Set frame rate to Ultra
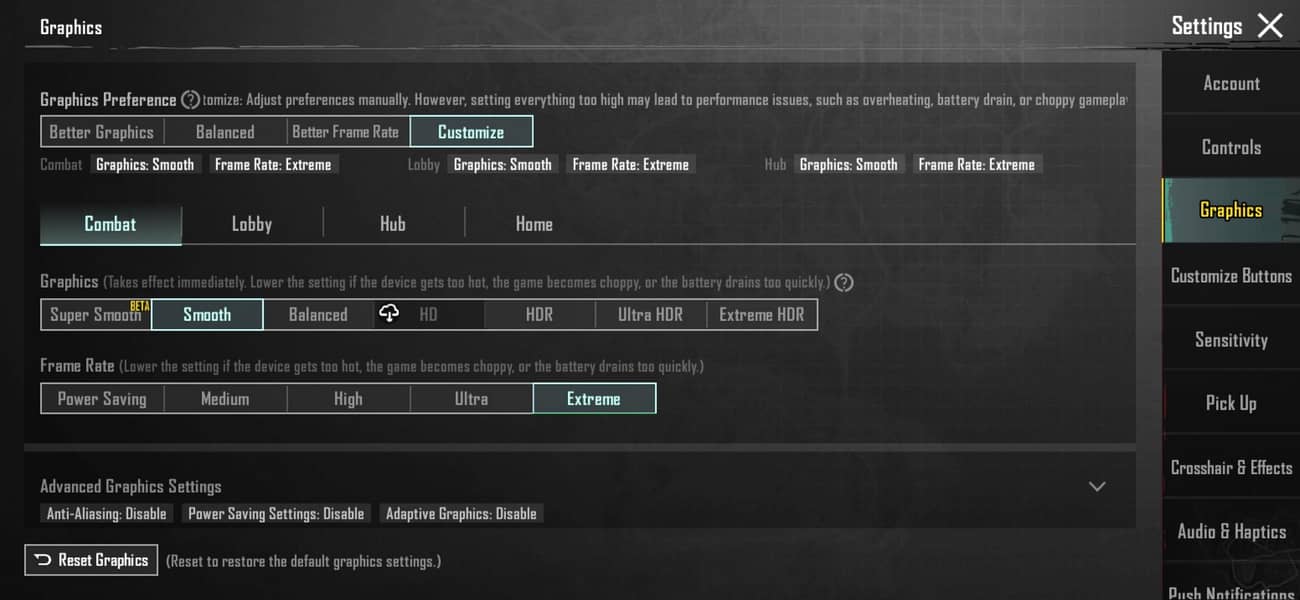Viewport: 1300px width, 600px height. (471, 399)
